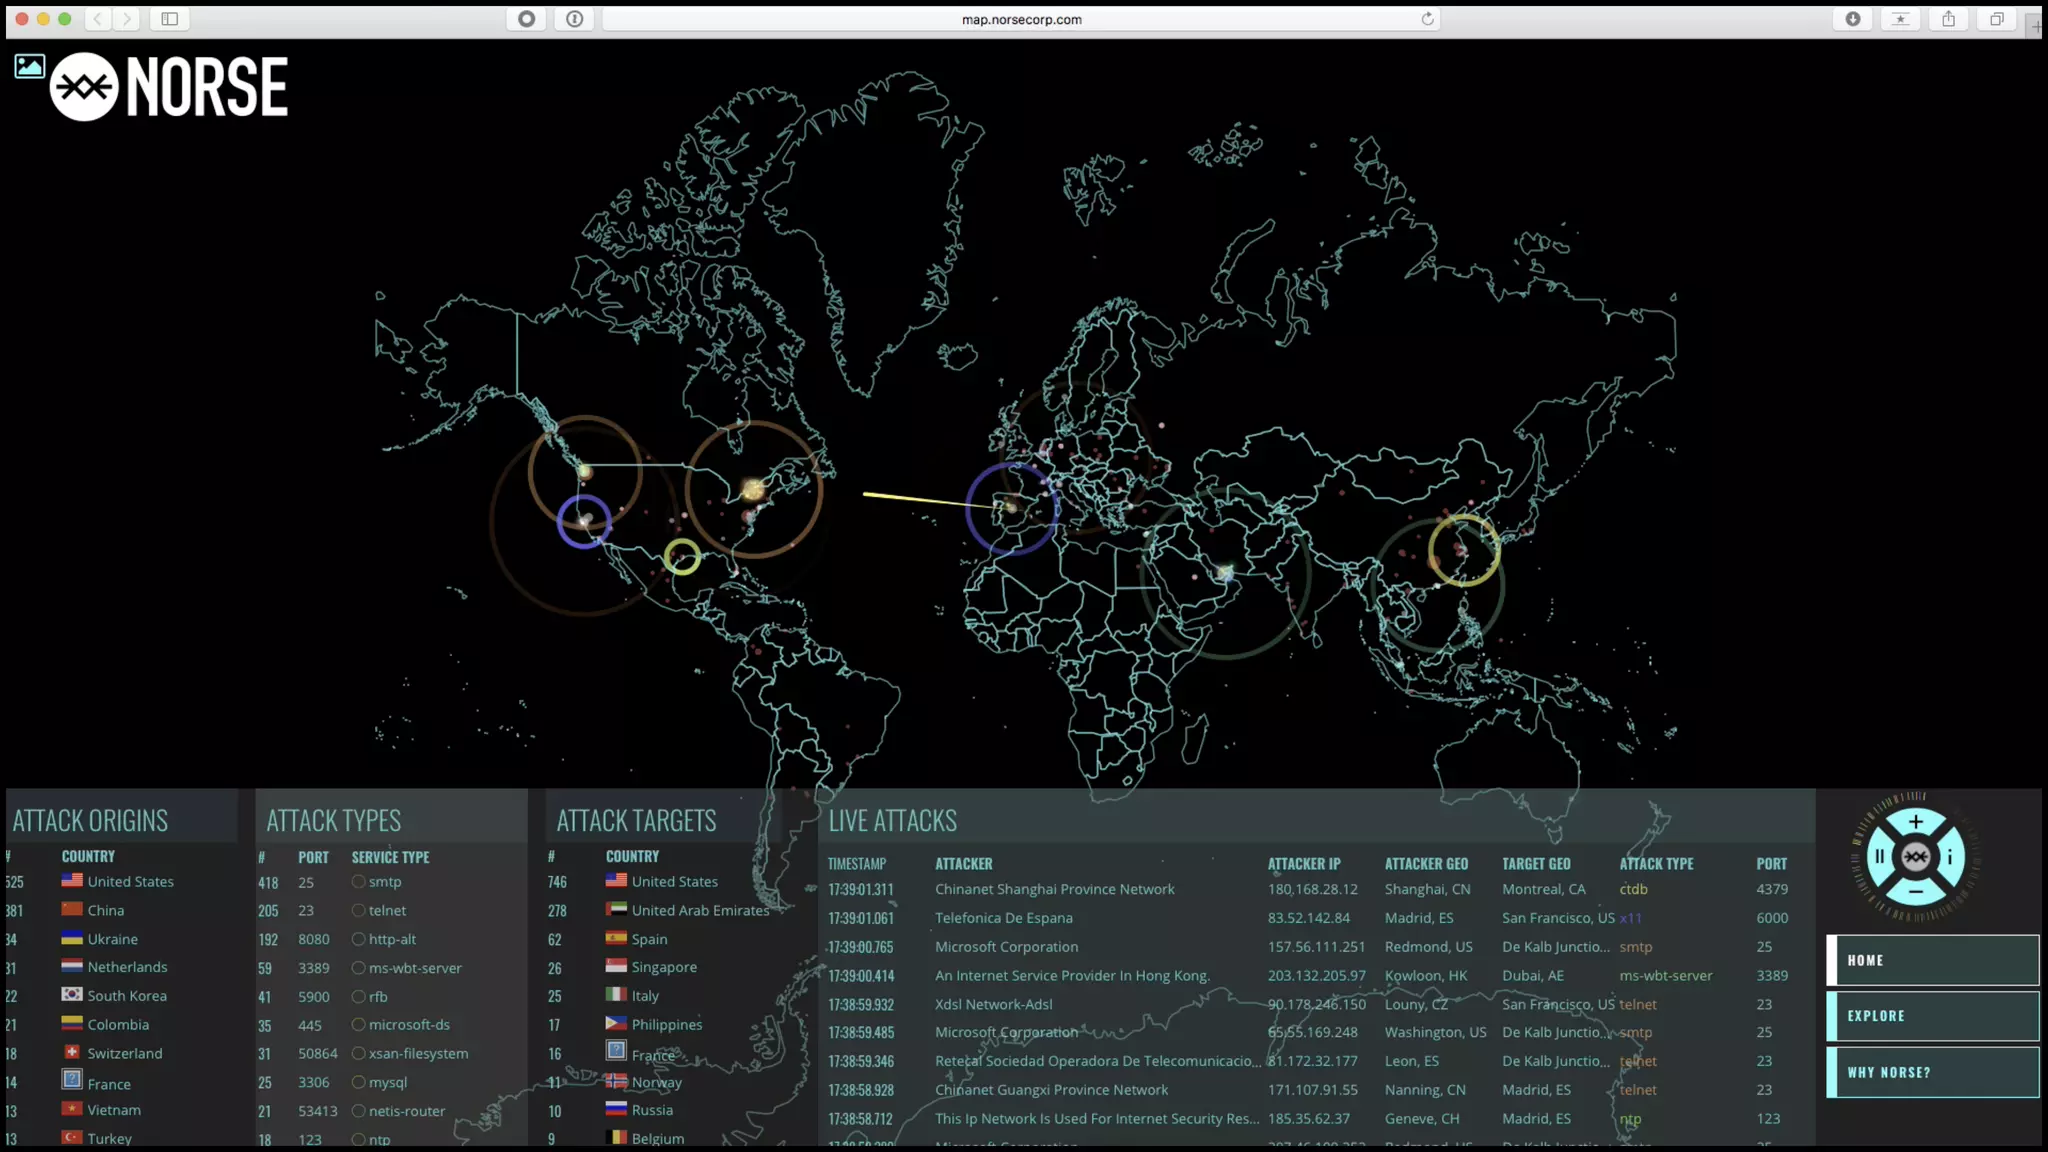Click the WHY NORSE? button

click(1932, 1072)
